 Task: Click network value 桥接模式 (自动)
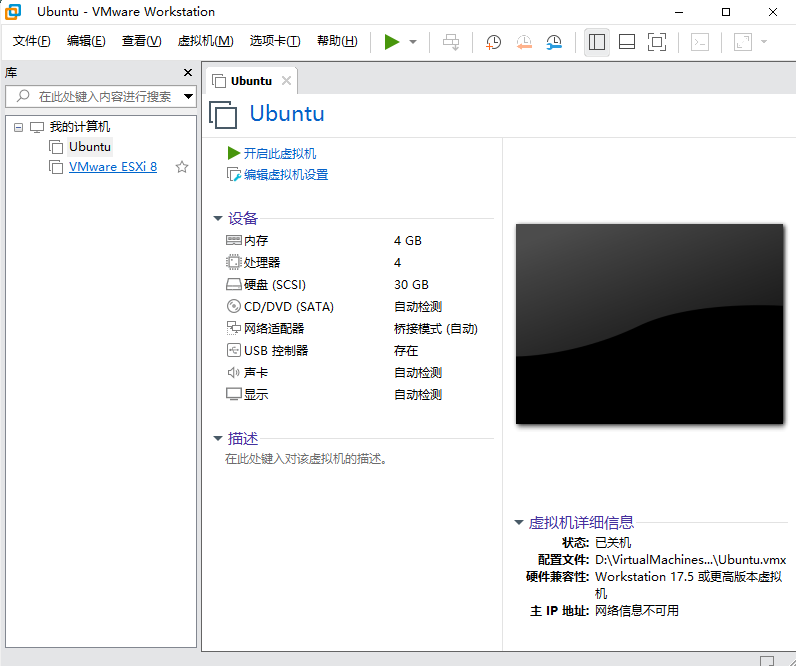pos(436,329)
